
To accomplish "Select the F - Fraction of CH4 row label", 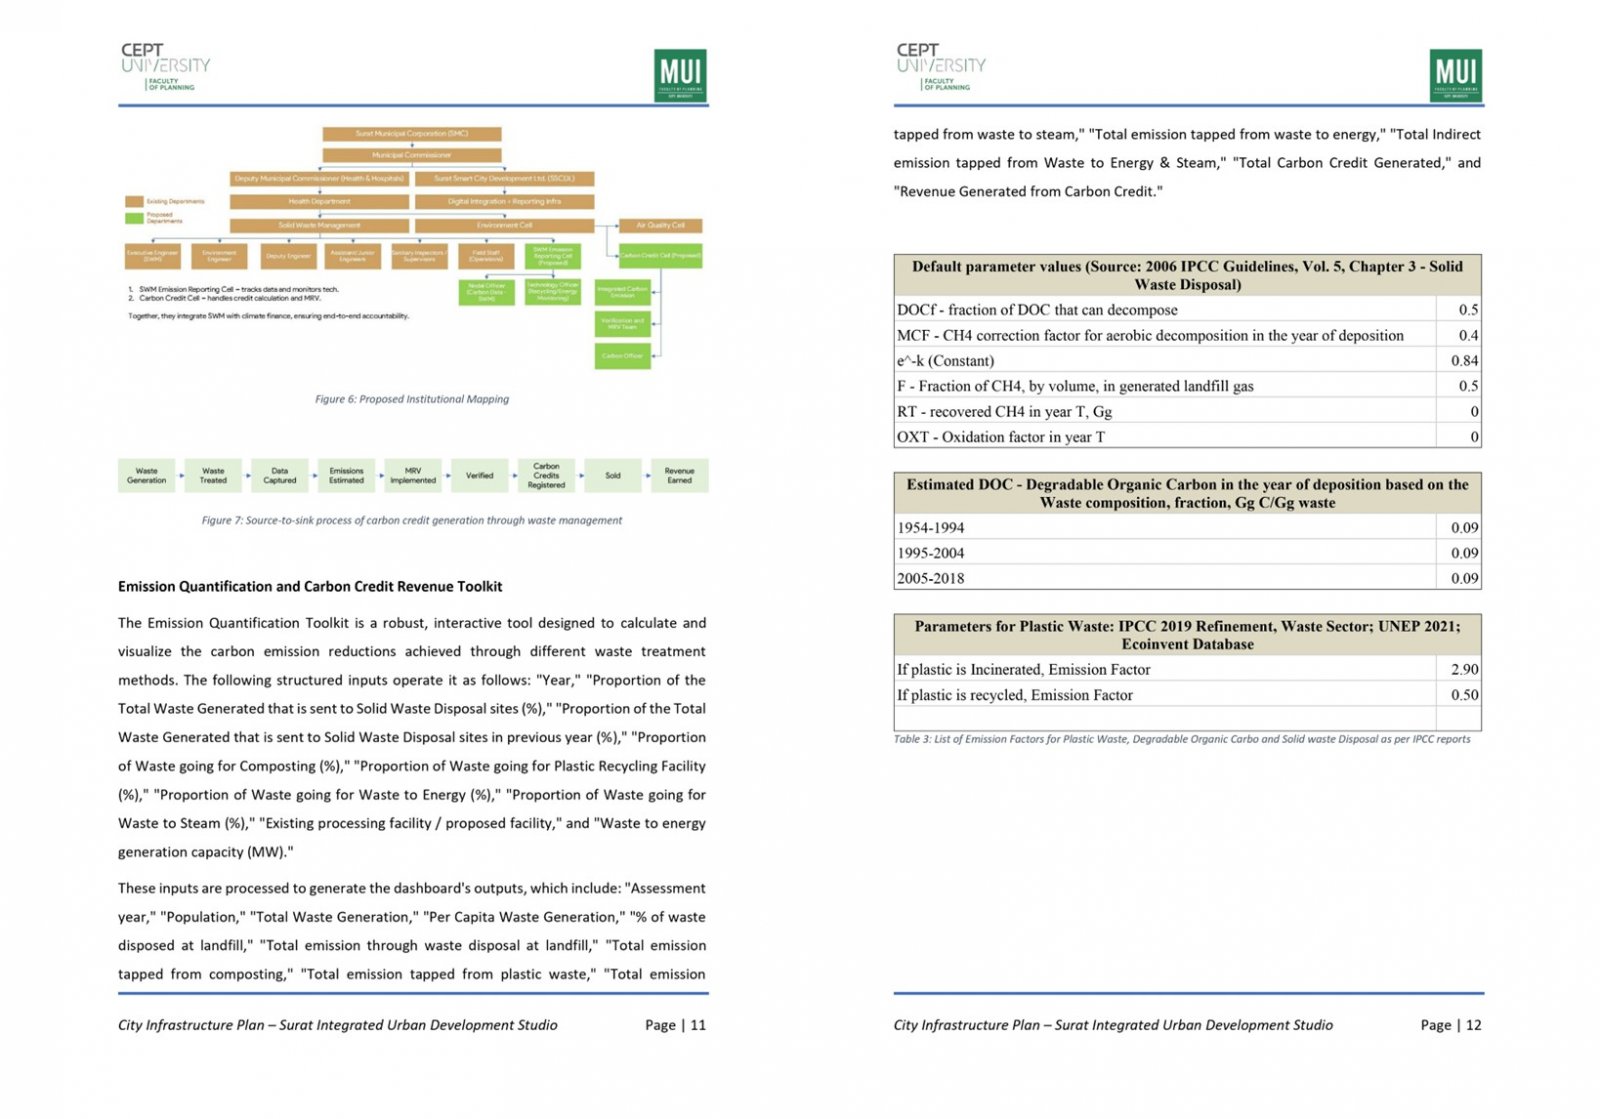I will coord(1075,386).
